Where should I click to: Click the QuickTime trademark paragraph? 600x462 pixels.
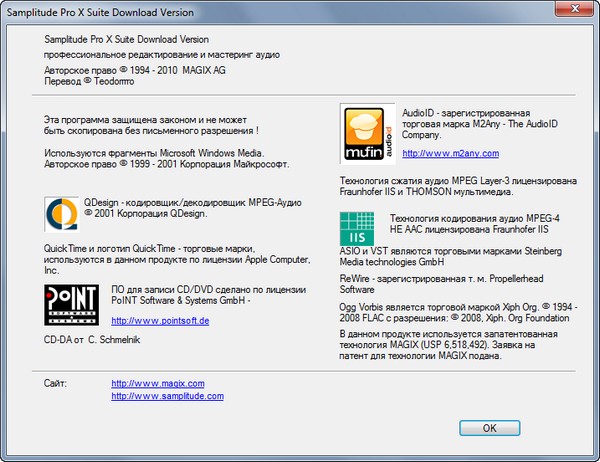coord(177,260)
